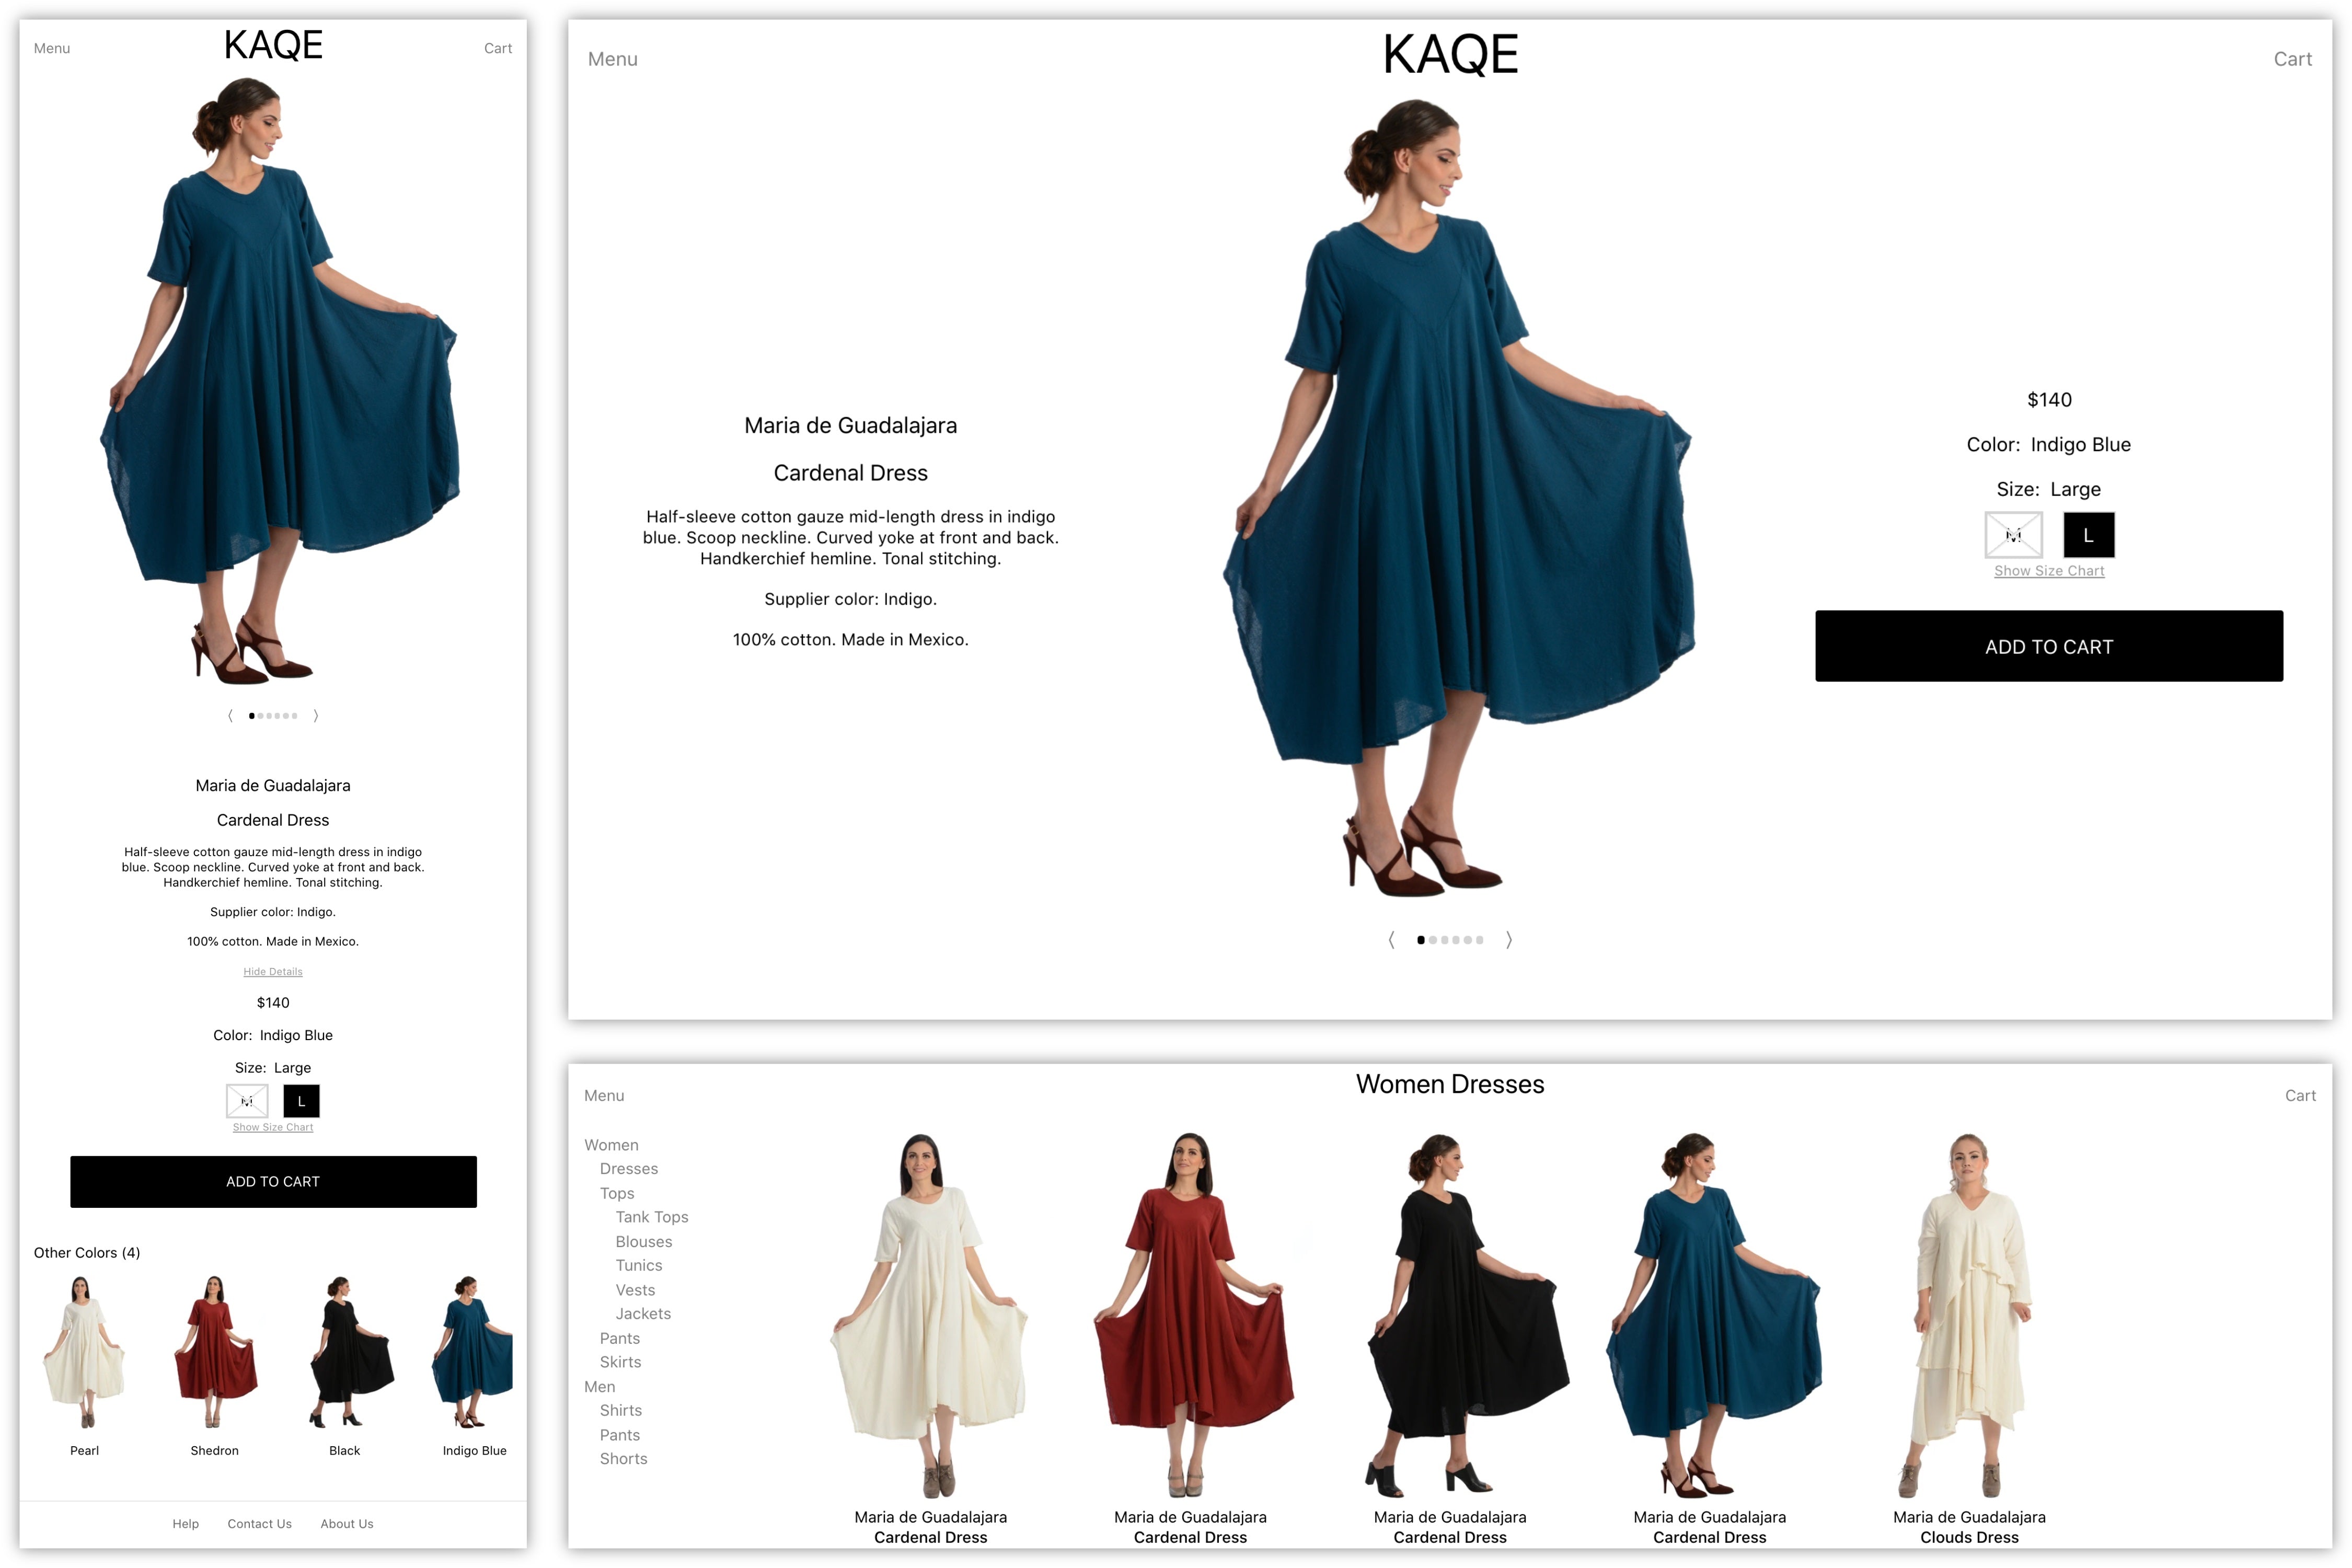Click Other Colors (4) label
This screenshot has width=2352, height=1568.
tap(87, 1253)
